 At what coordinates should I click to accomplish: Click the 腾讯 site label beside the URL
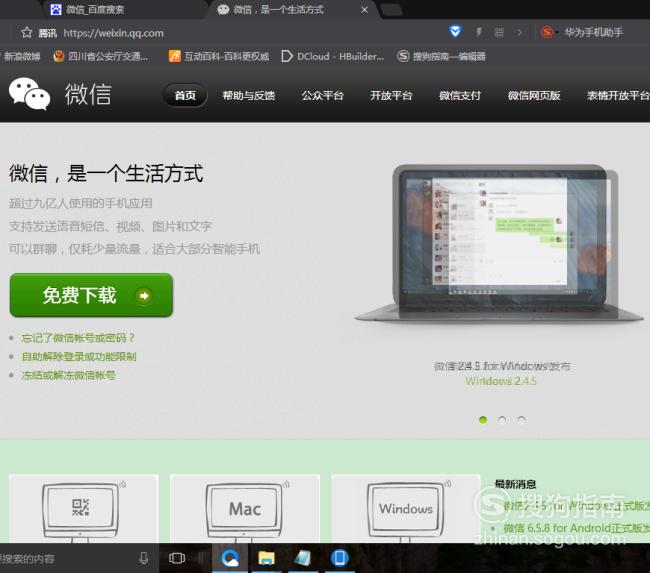pos(48,33)
